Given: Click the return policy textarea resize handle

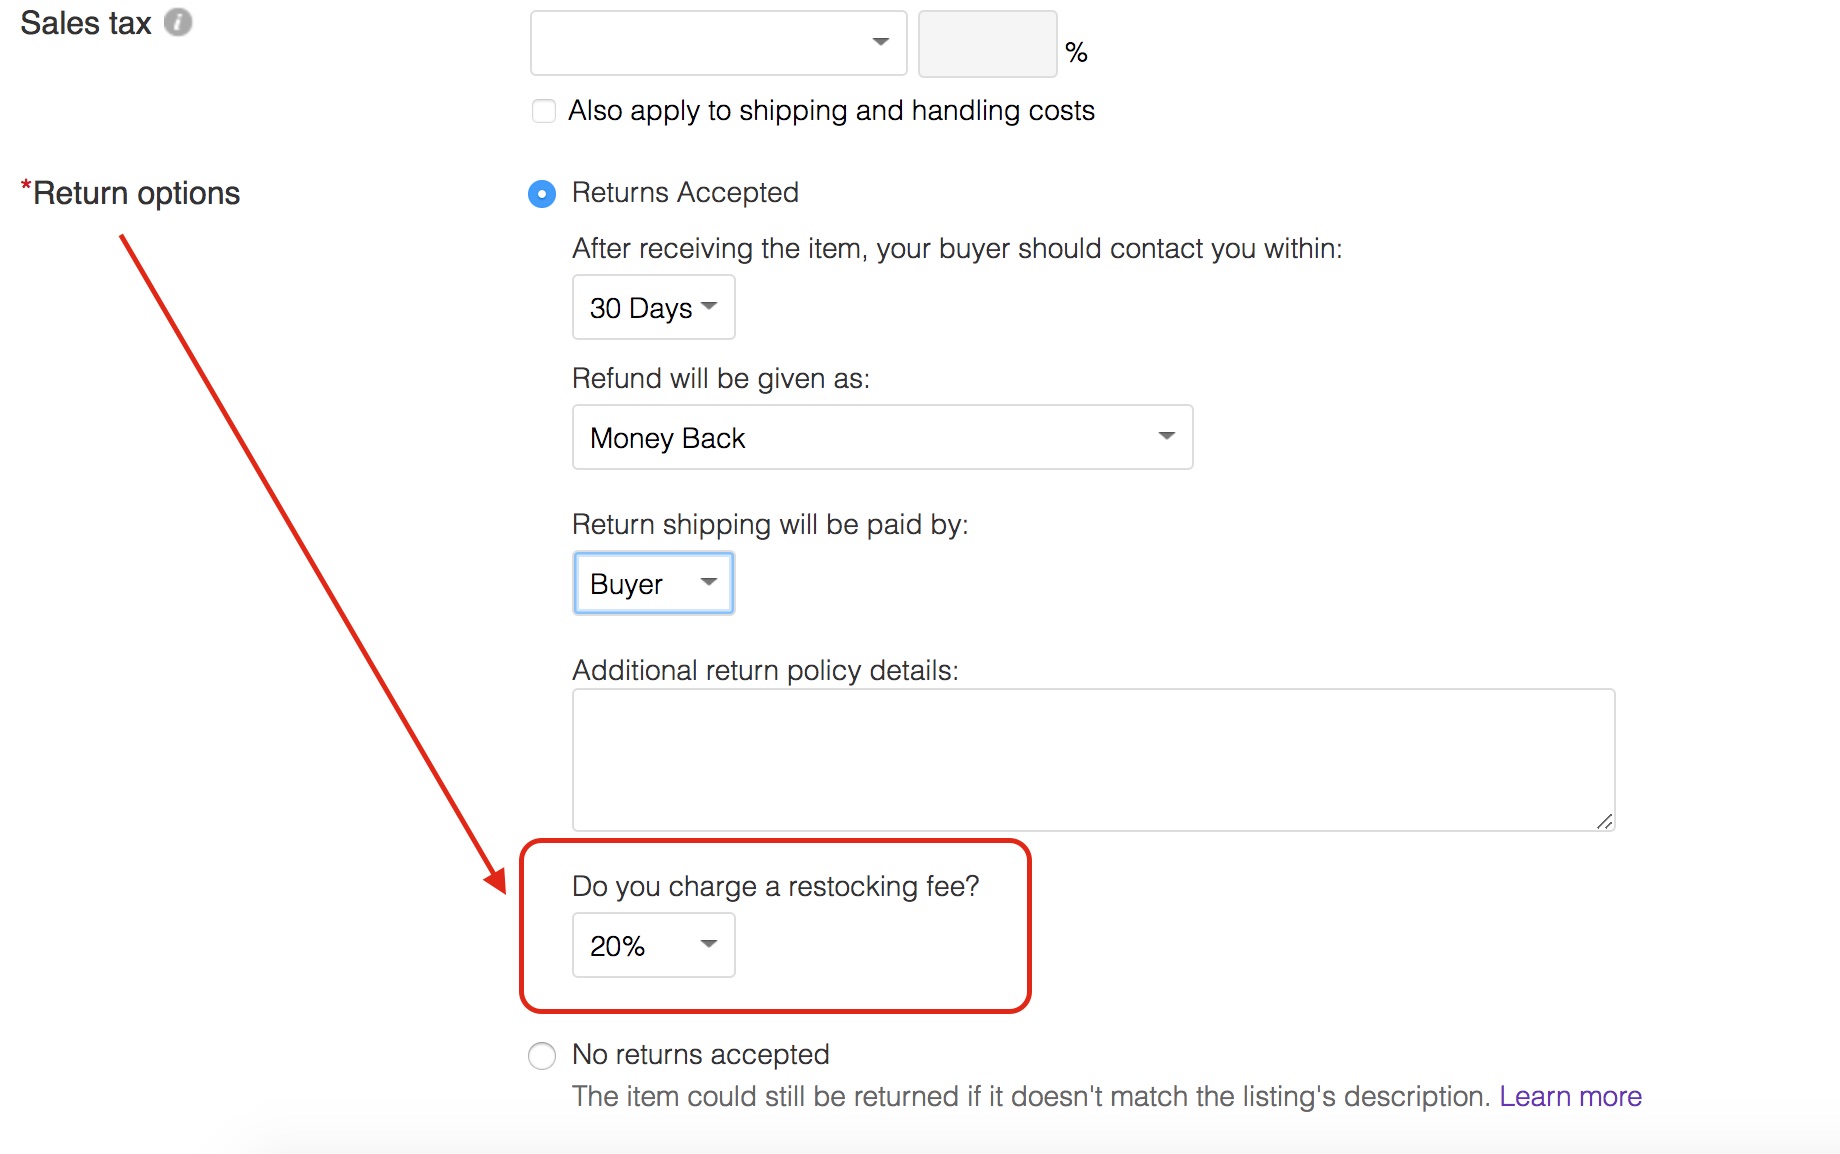Looking at the screenshot, I should [1604, 821].
